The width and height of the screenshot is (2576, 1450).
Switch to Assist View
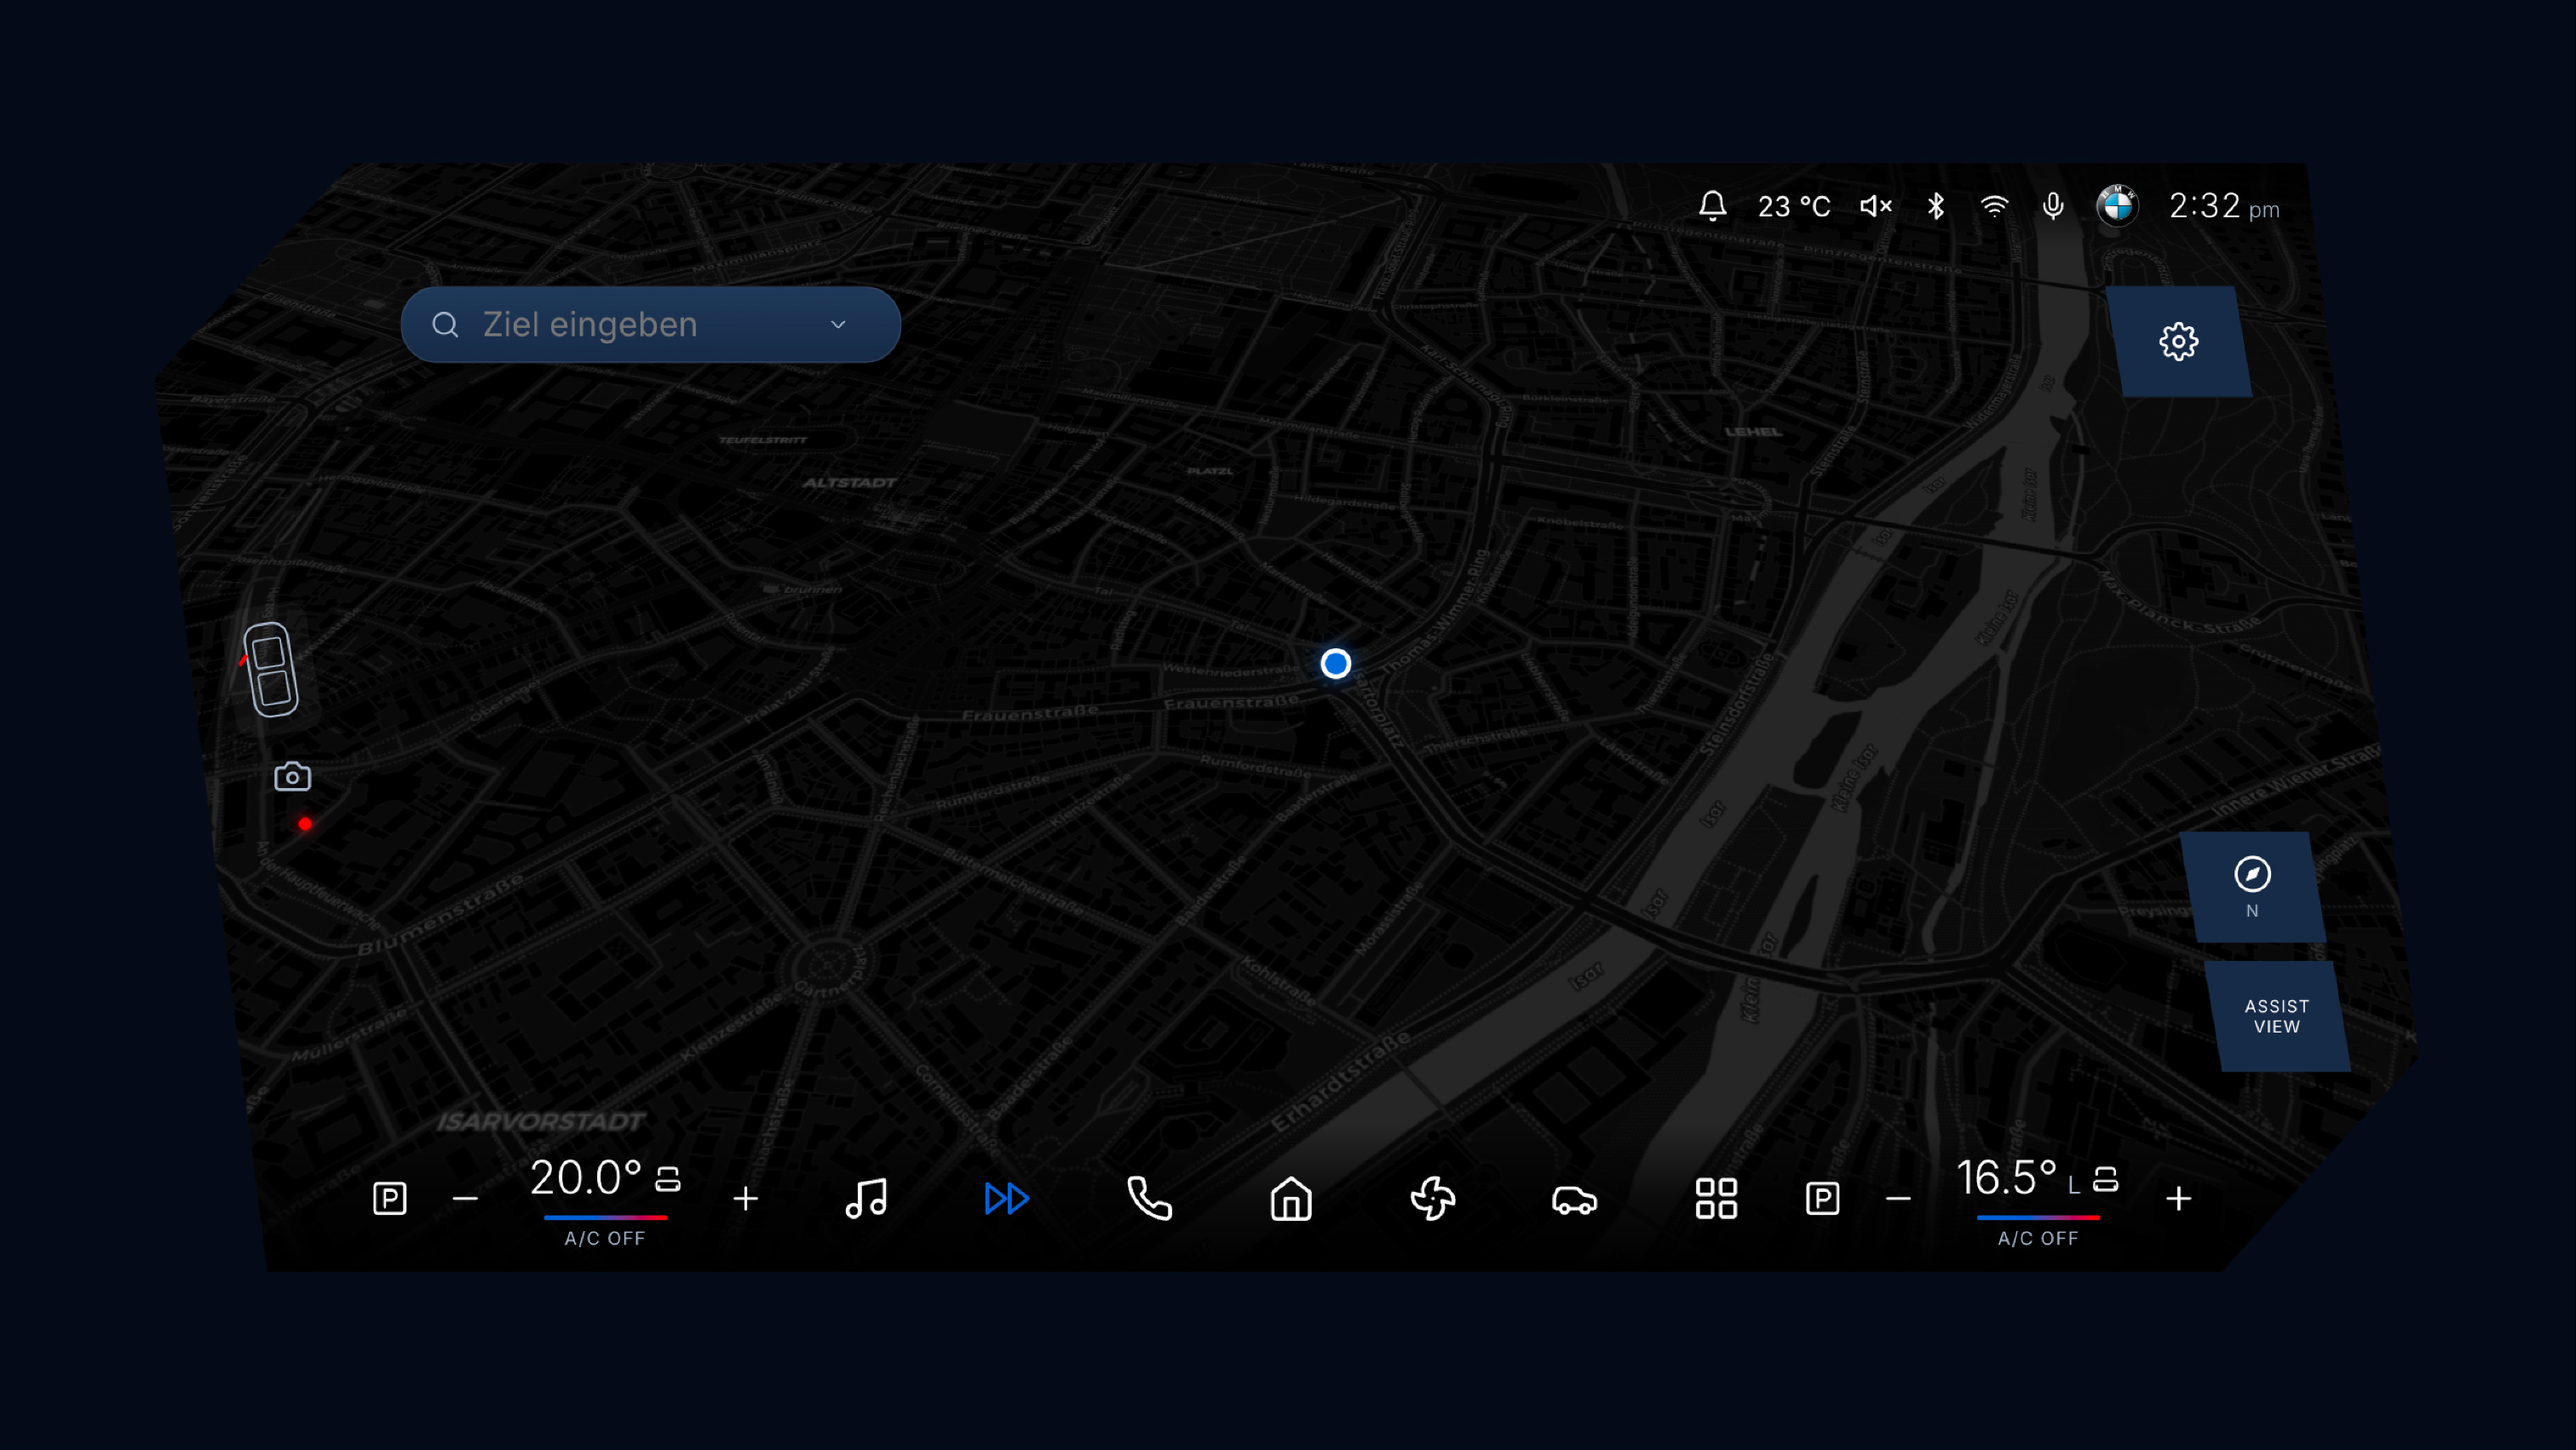(2277, 1016)
